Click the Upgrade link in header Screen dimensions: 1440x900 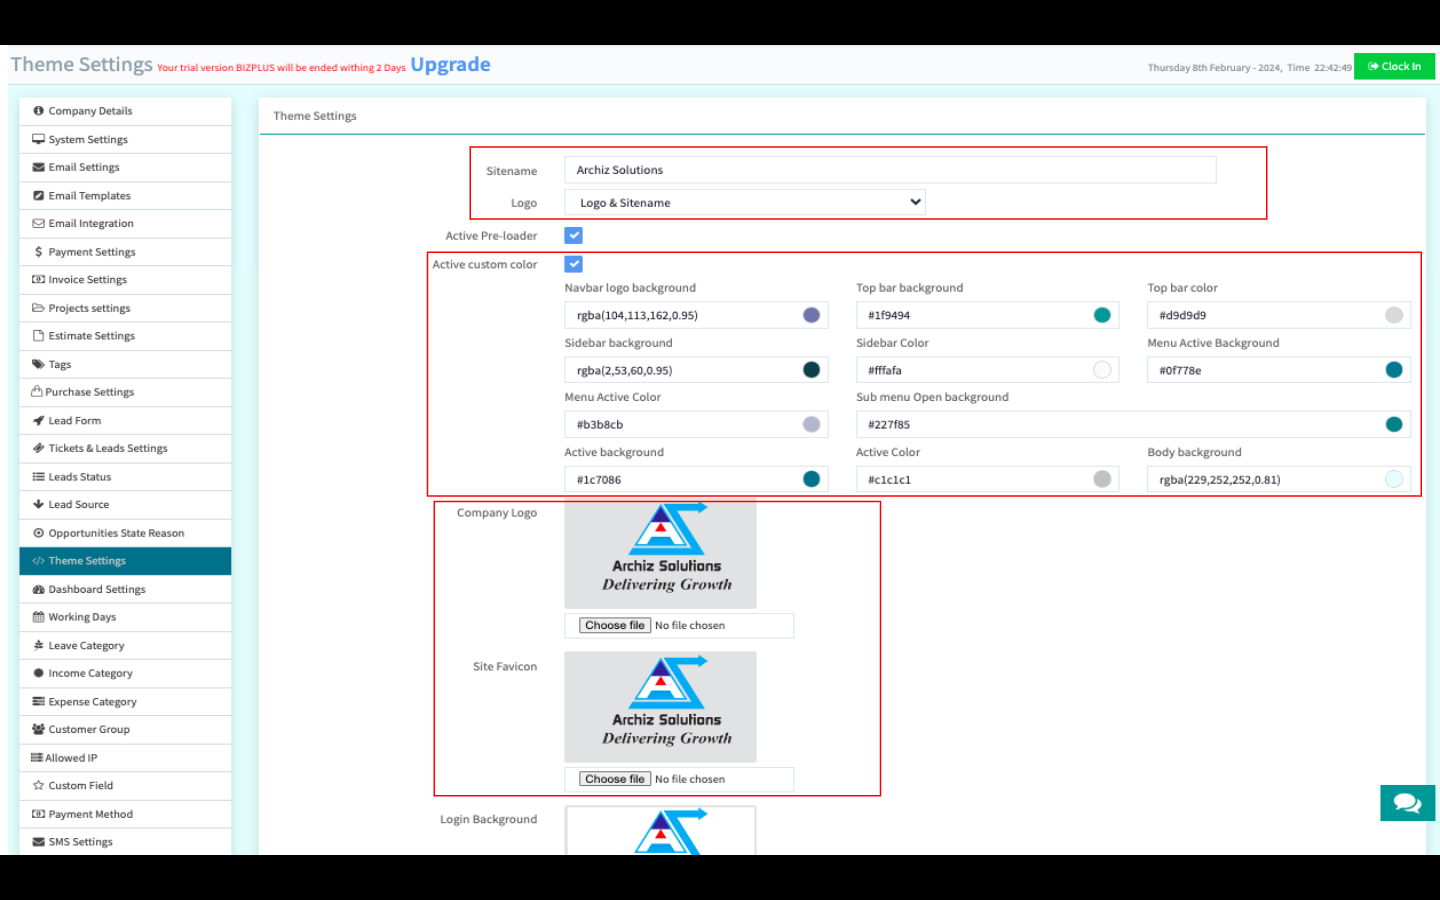[450, 65]
